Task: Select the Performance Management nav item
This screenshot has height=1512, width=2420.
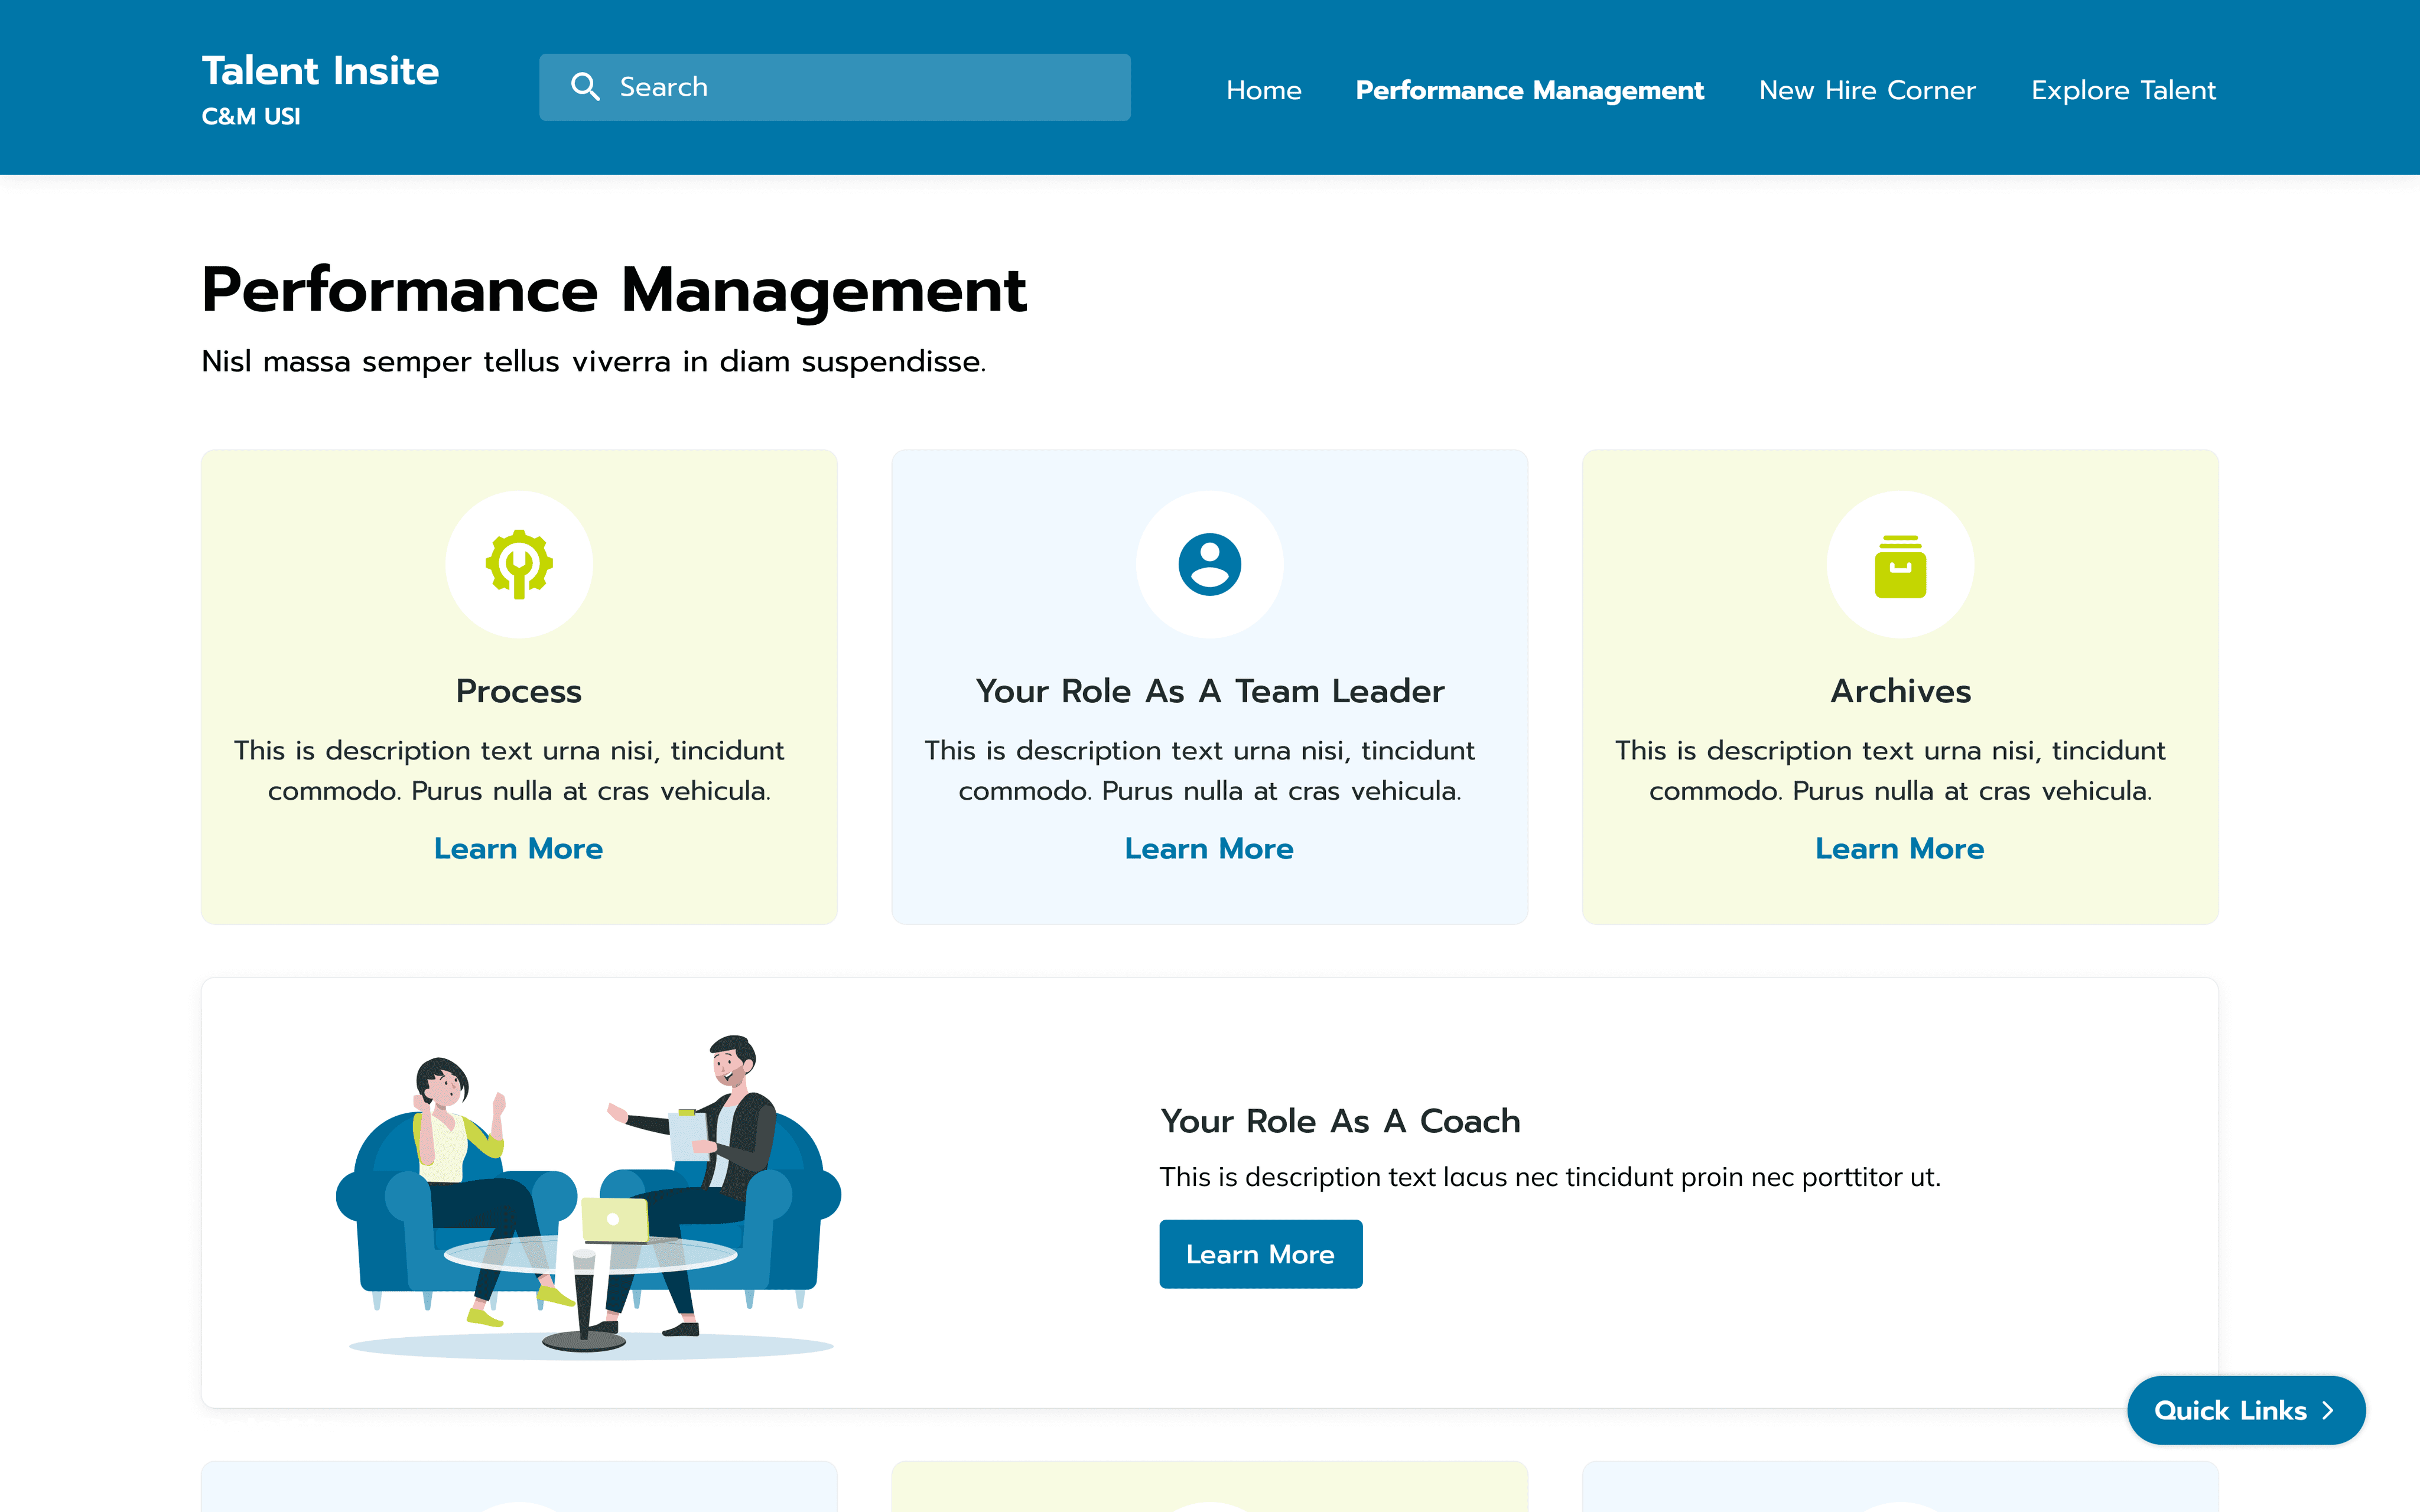Action: coord(1529,90)
